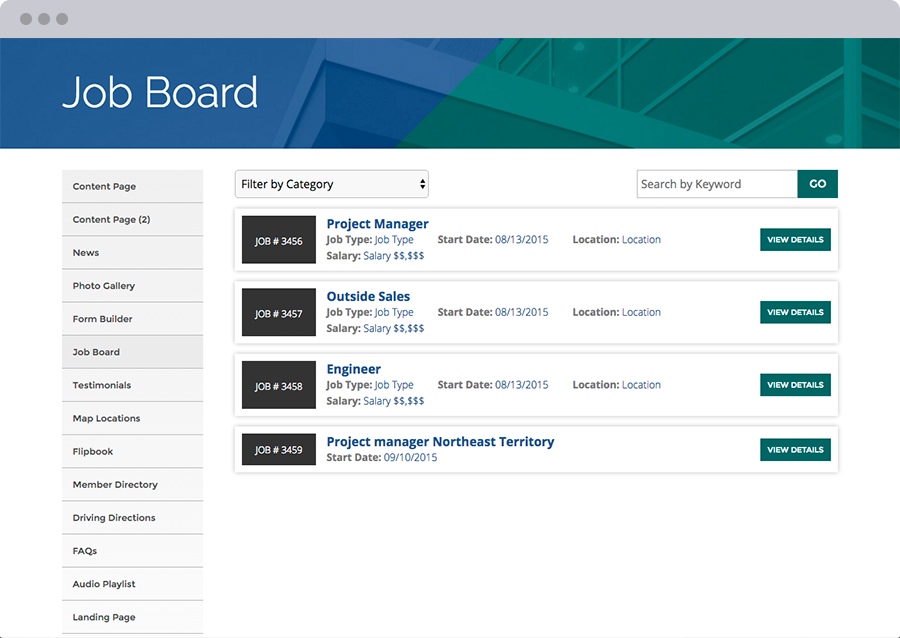900x638 pixels.
Task: View details for Engineer job
Action: click(x=795, y=385)
